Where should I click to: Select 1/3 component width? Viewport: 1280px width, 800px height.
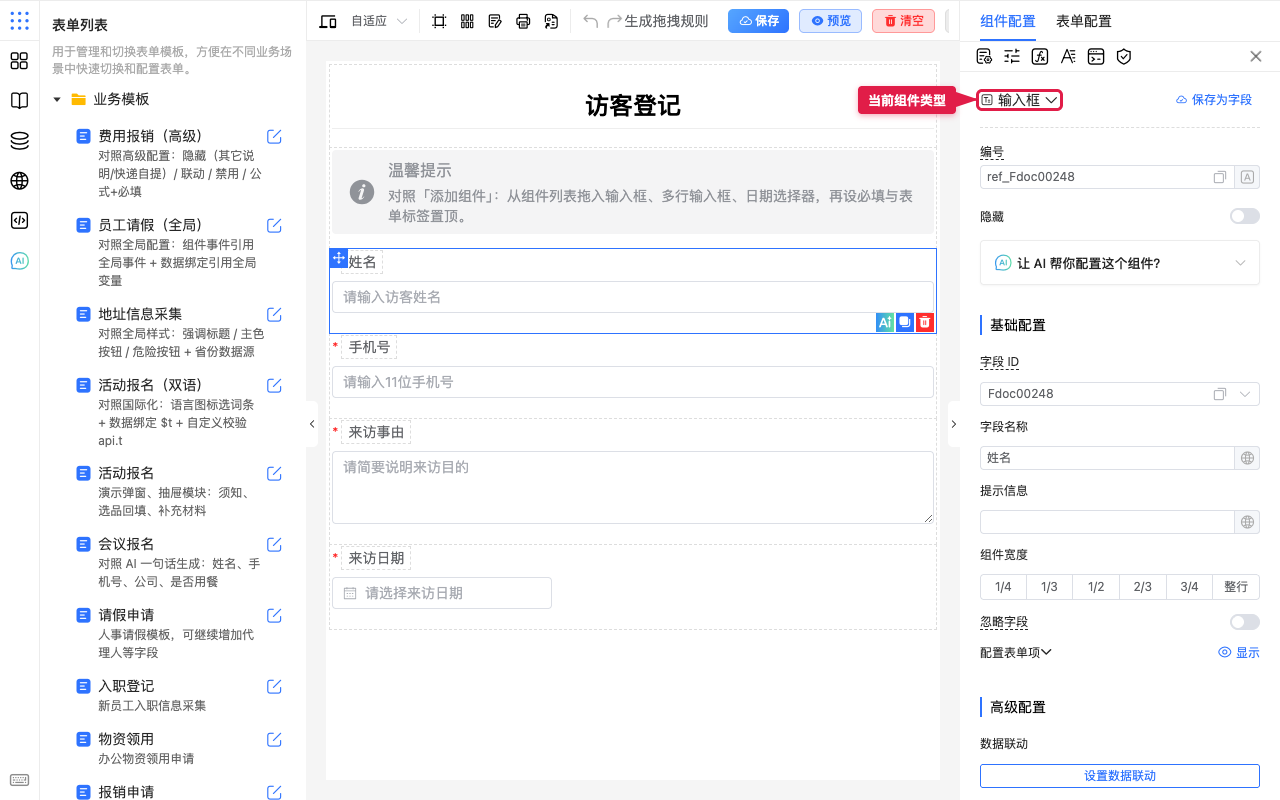(1049, 587)
